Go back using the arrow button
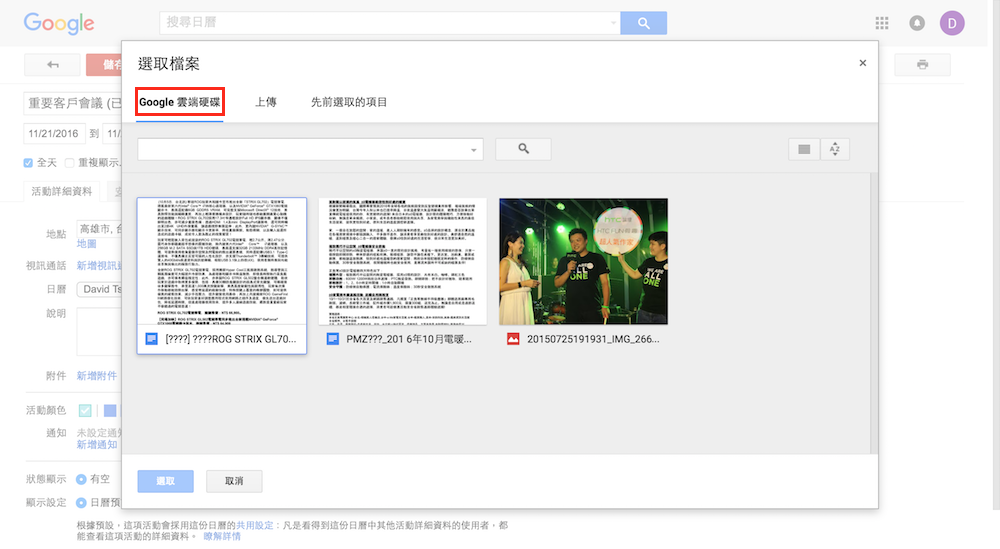 tap(52, 64)
